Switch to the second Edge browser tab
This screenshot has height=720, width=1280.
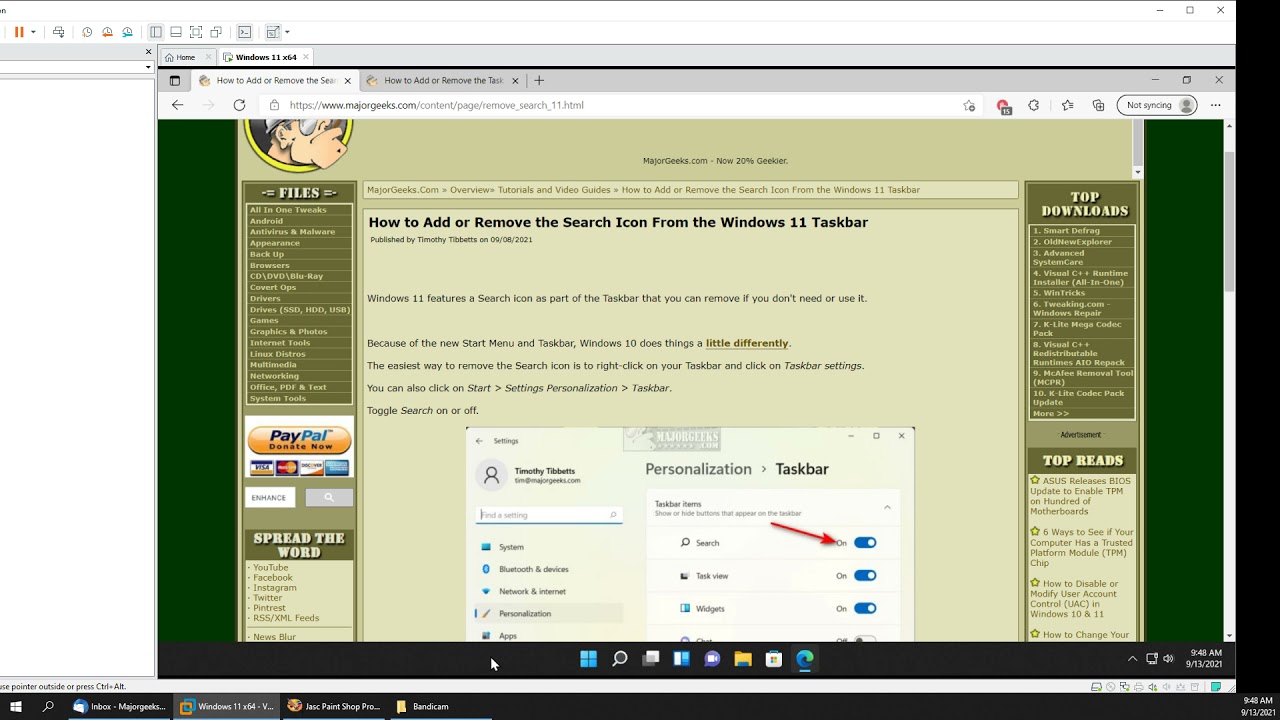coord(444,80)
